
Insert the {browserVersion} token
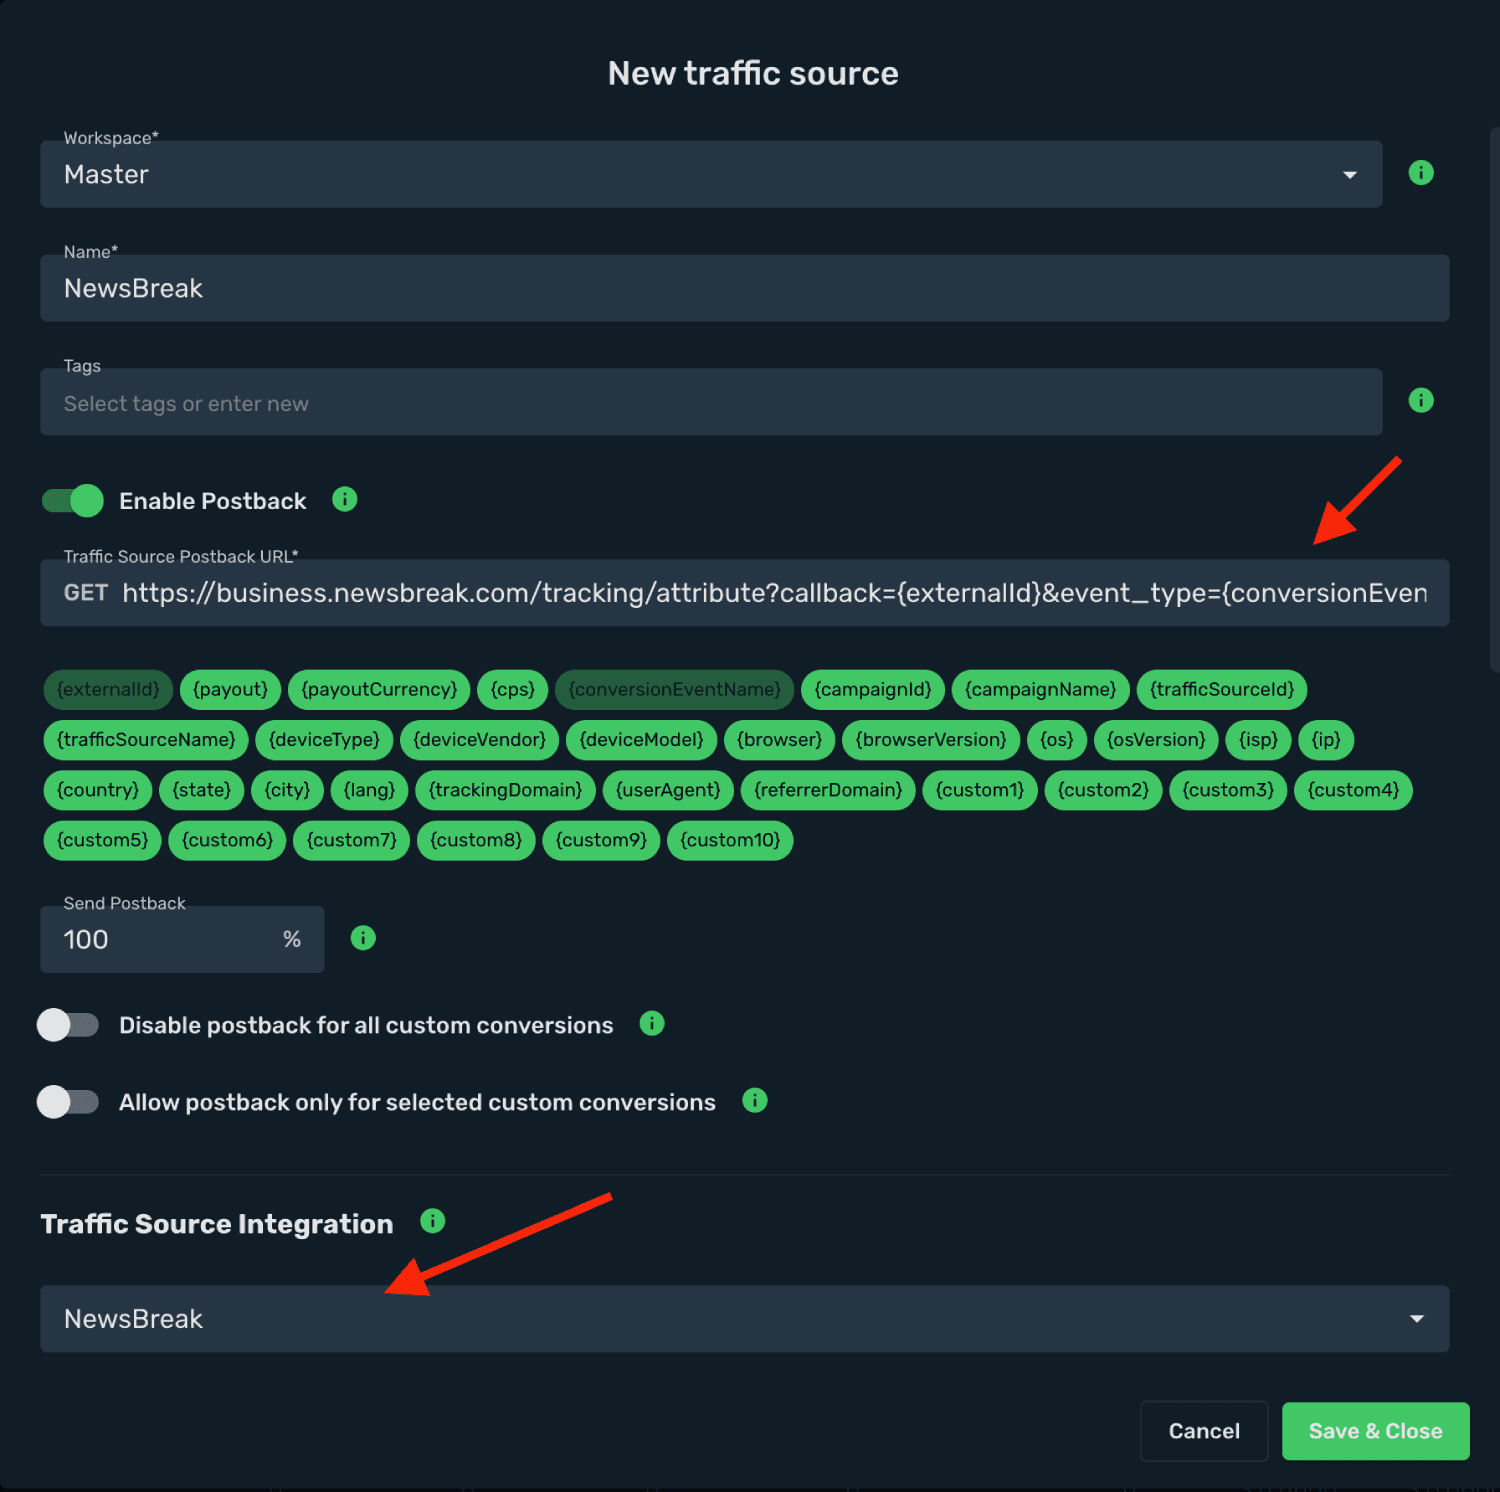pos(931,740)
